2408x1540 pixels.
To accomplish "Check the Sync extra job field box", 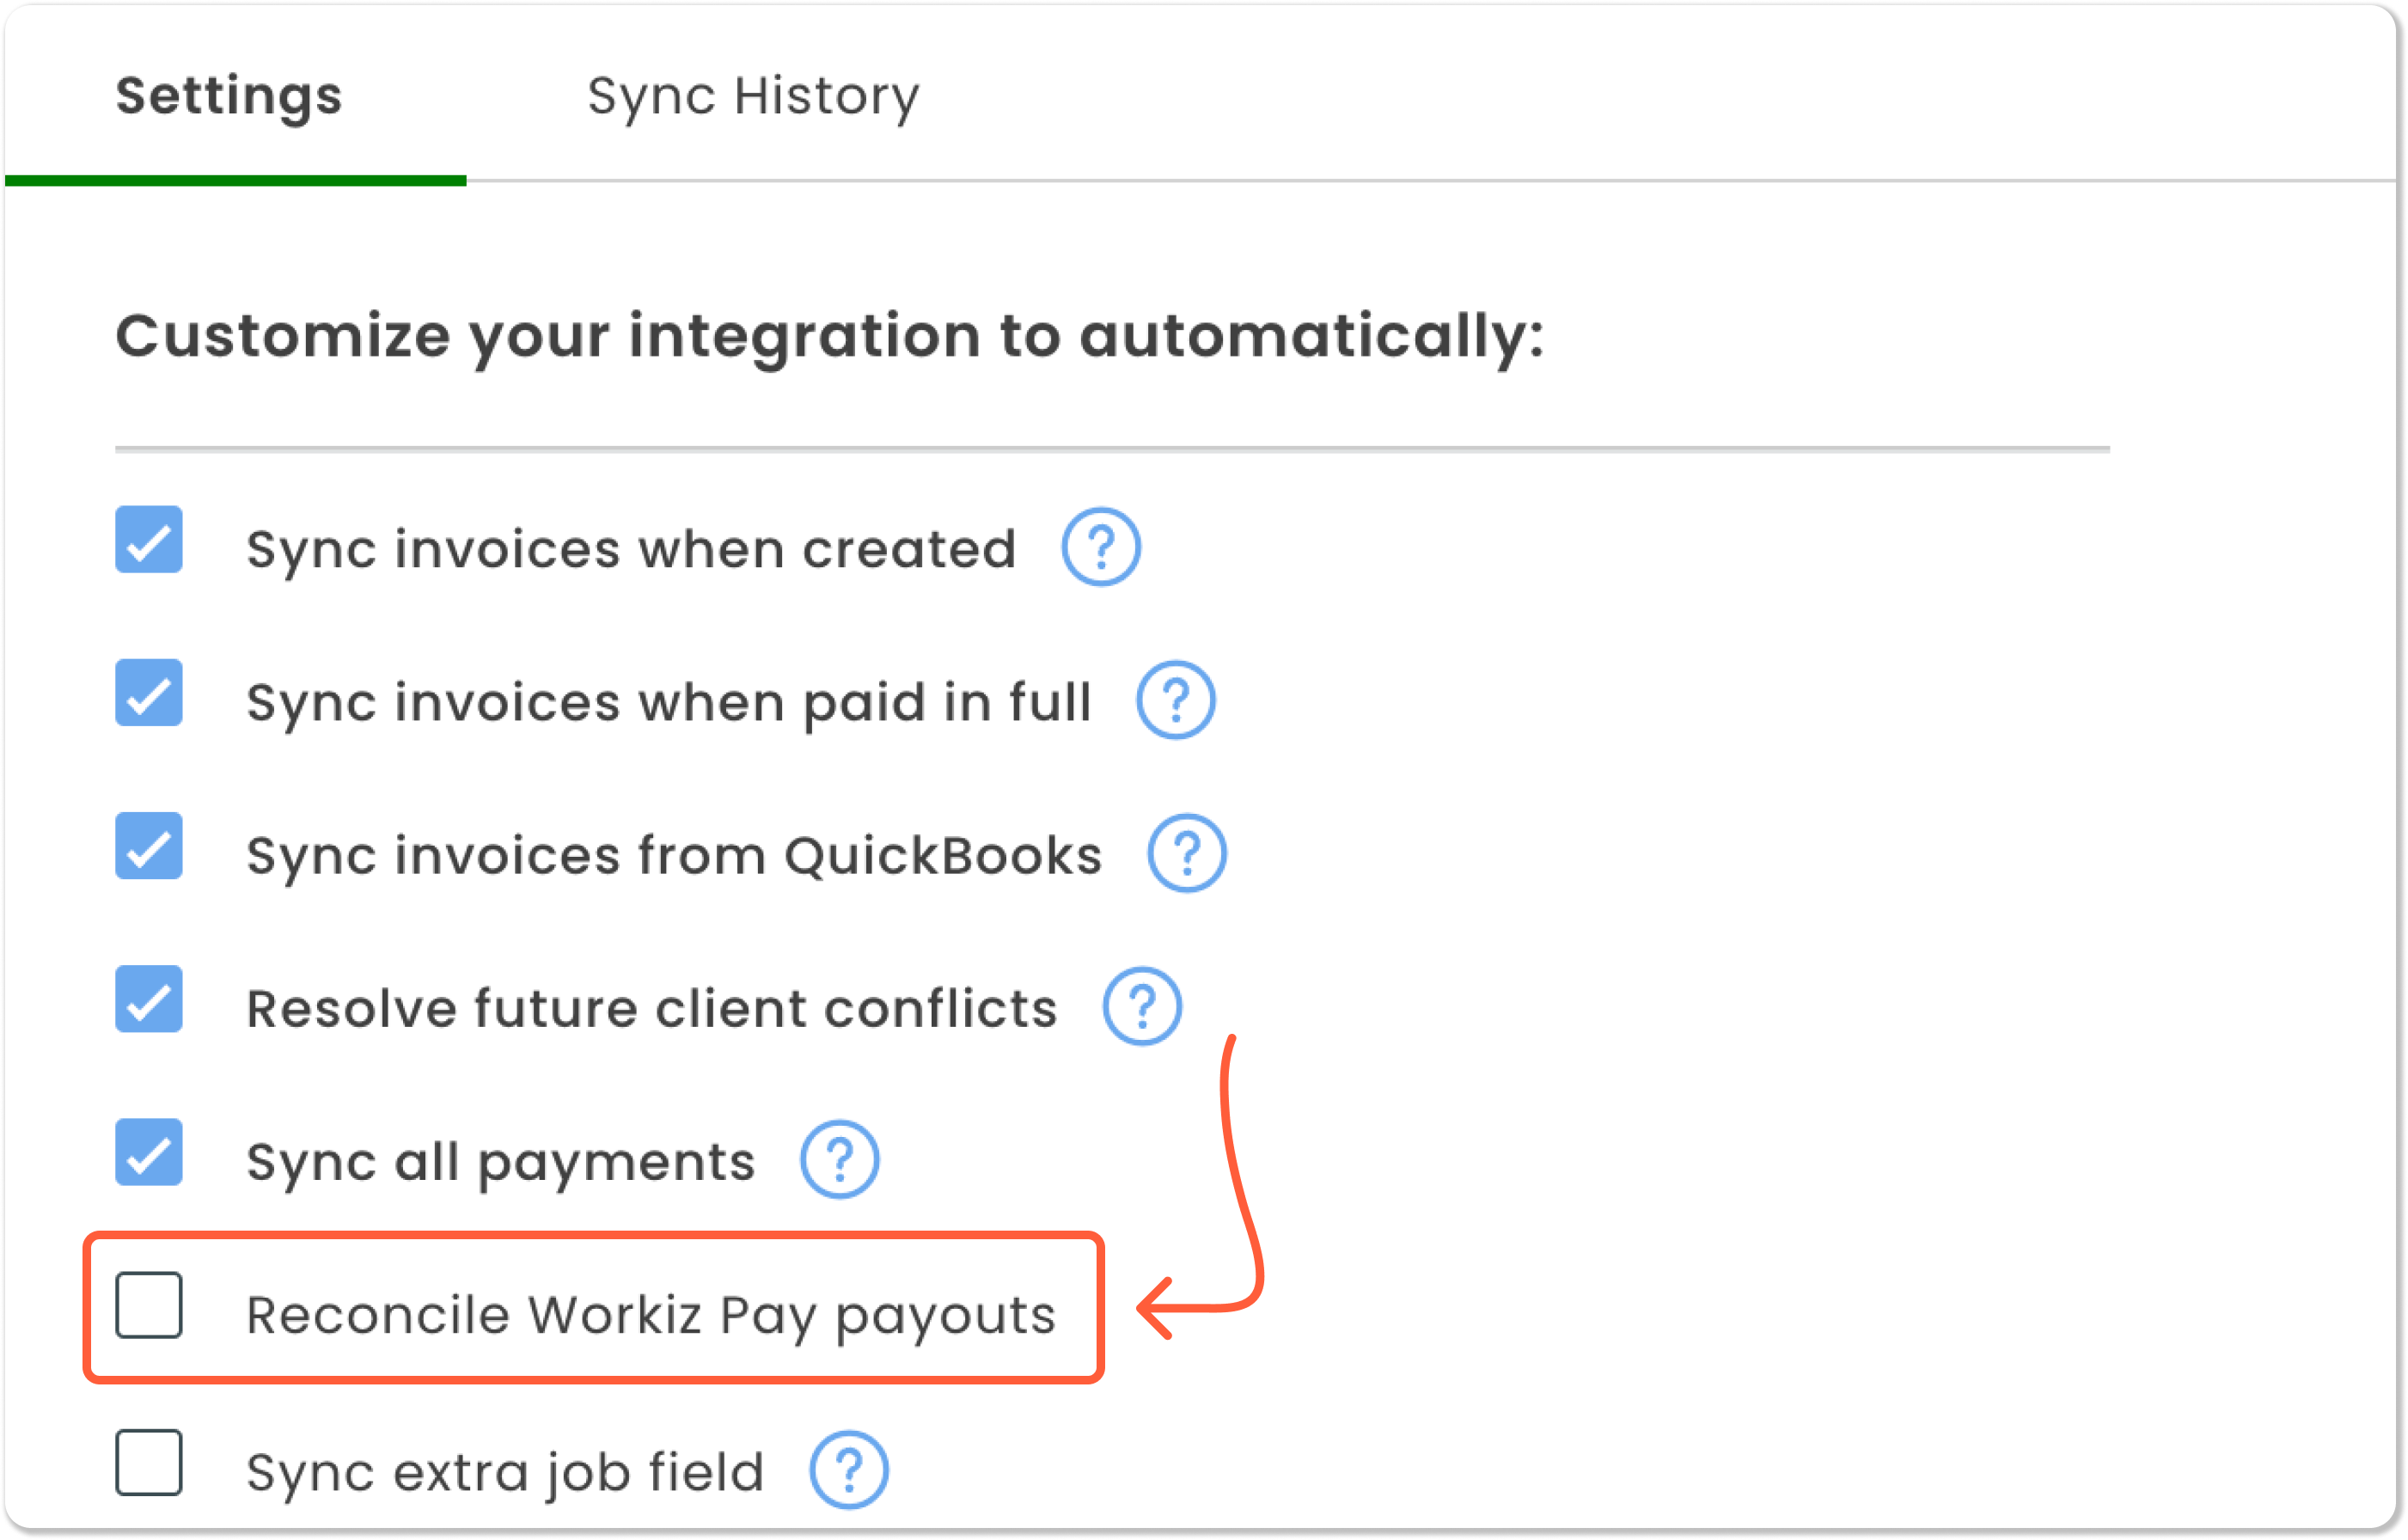I will click(x=149, y=1463).
